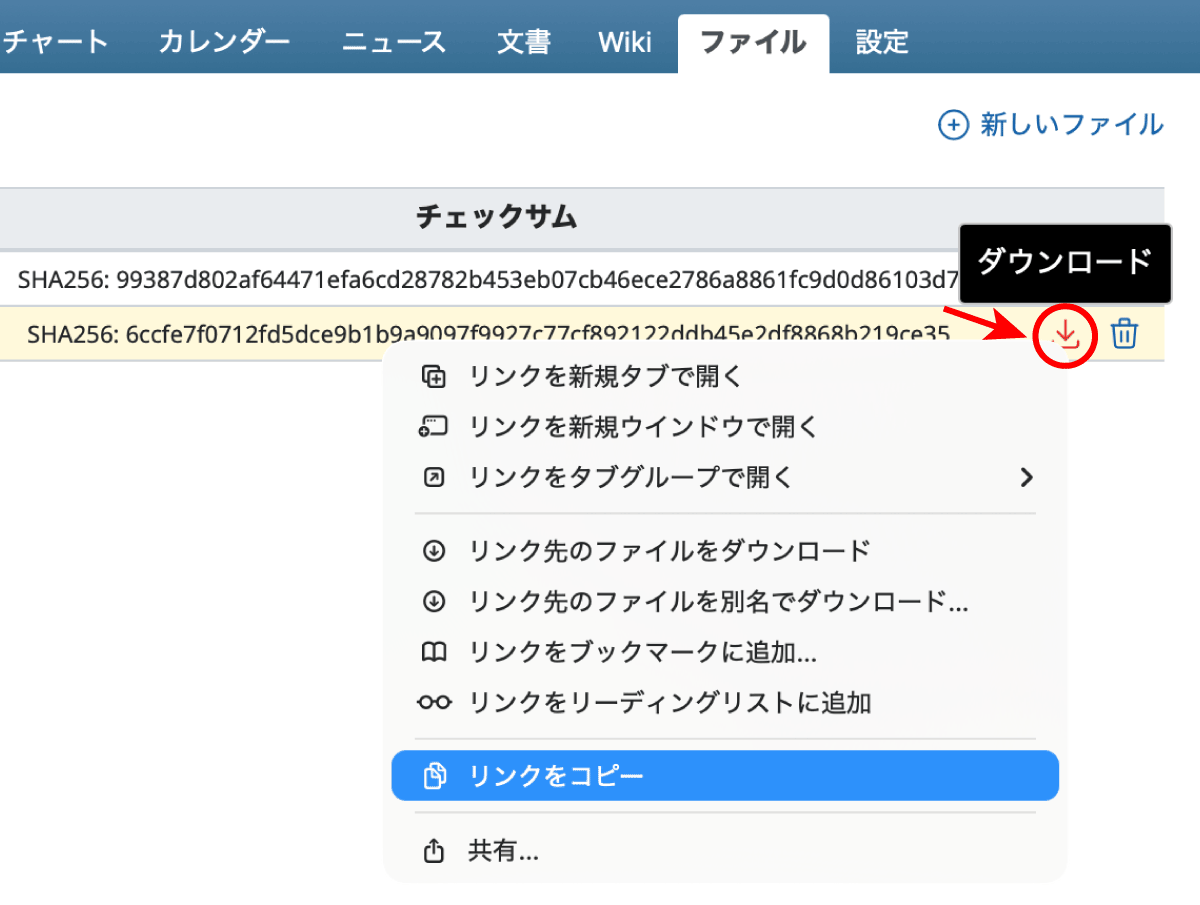This screenshot has width=1200, height=905.
Task: Open the 設定 tab
Action: pos(882,42)
